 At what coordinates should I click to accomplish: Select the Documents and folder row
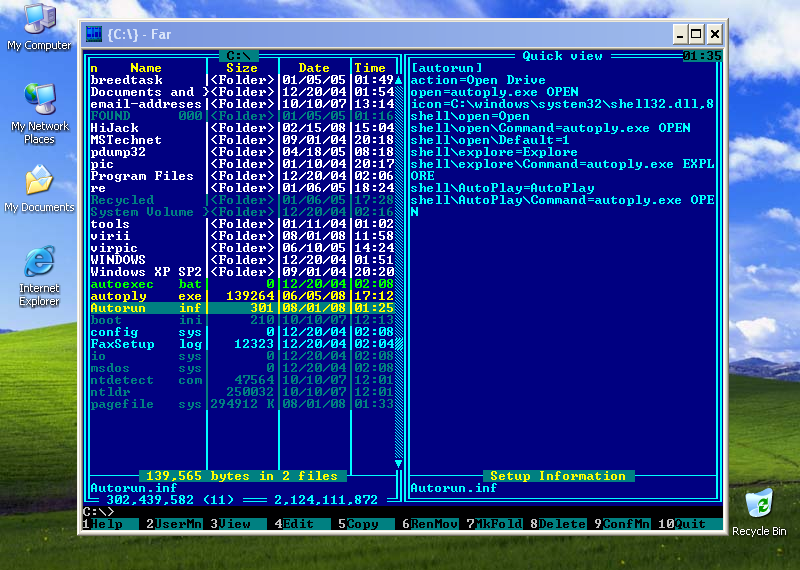242,92
